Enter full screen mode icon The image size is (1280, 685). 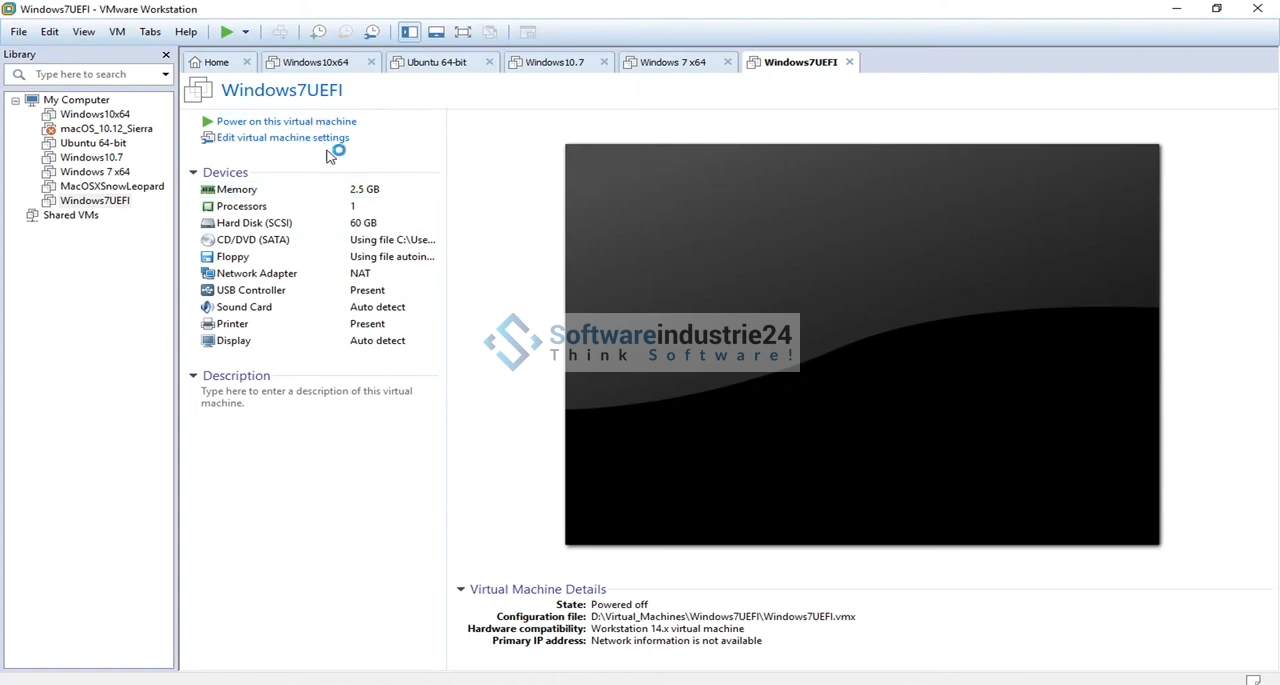click(x=463, y=32)
